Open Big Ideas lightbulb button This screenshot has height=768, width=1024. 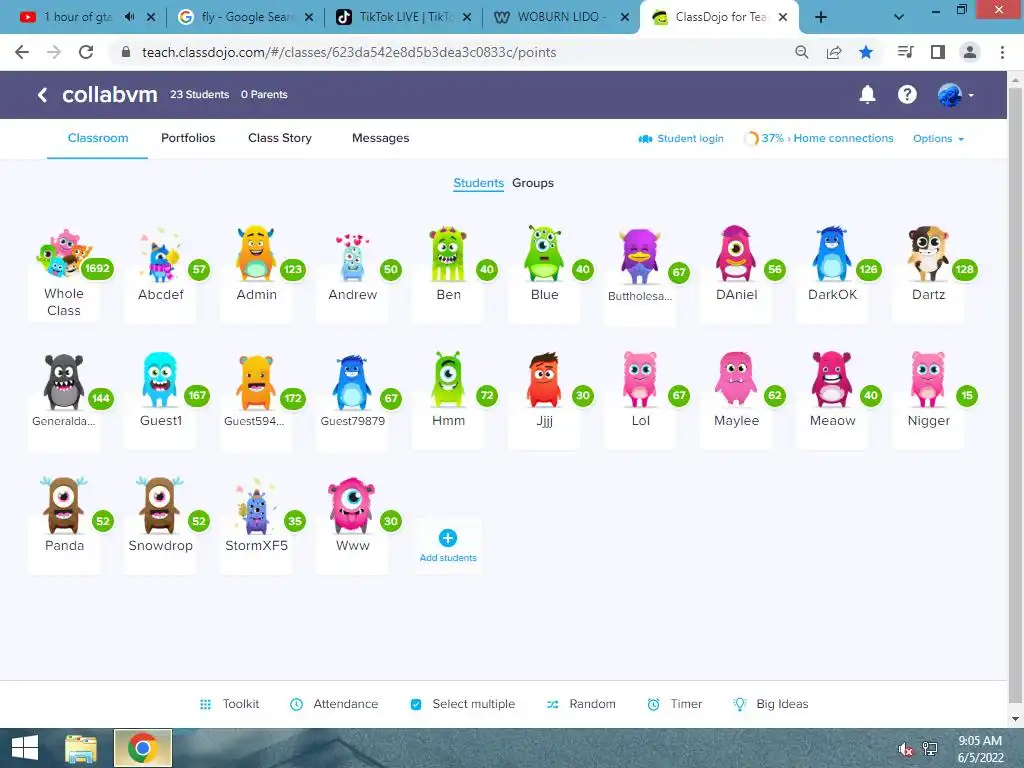pyautogui.click(x=771, y=704)
